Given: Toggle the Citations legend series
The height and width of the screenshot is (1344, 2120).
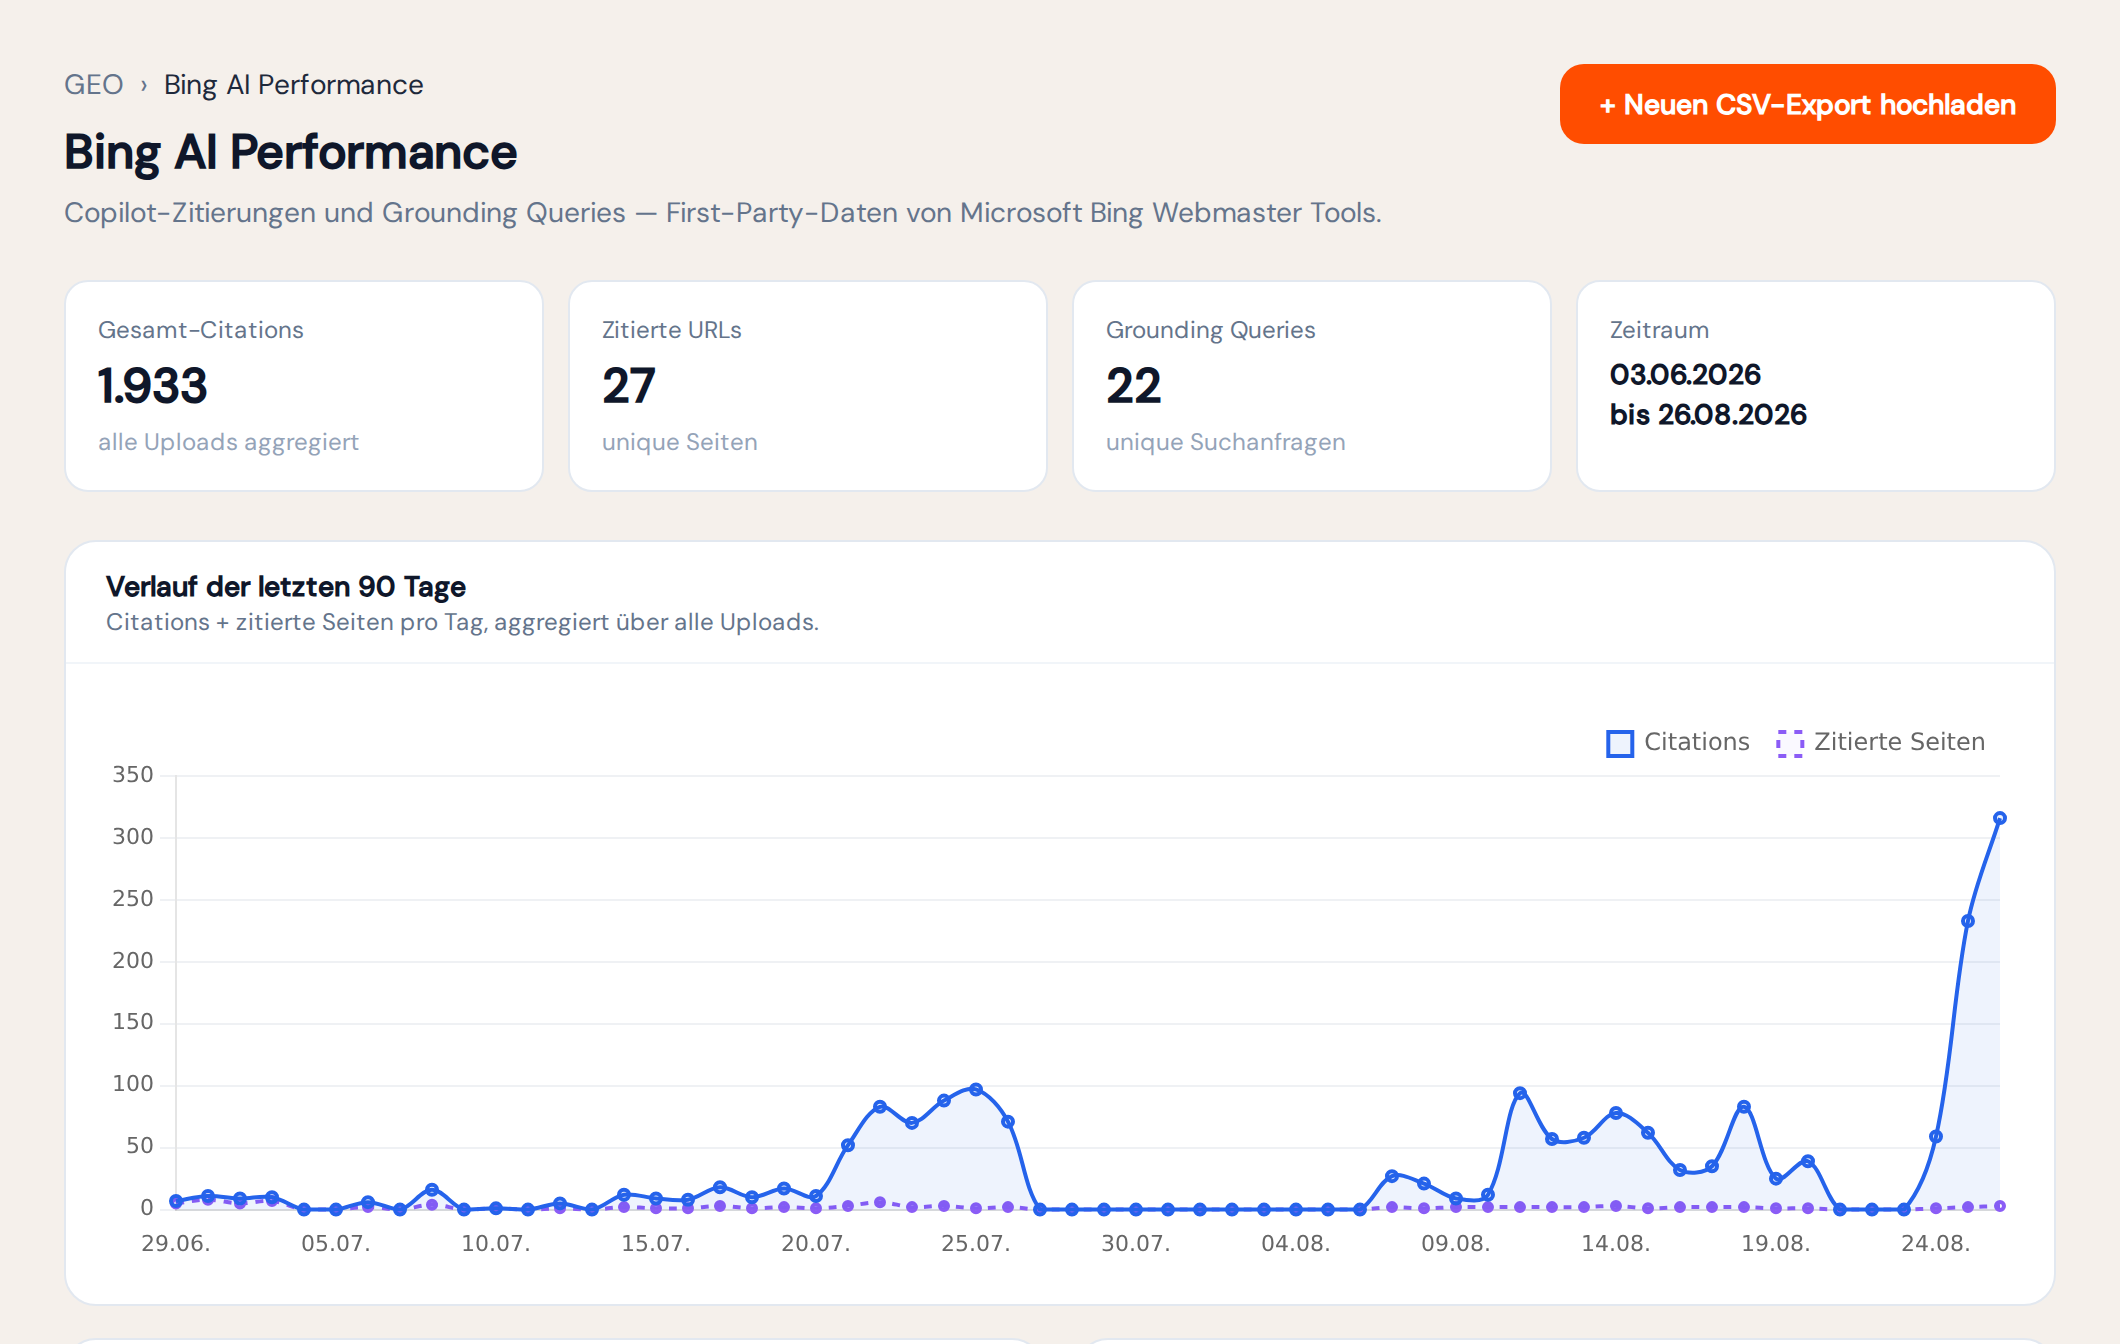Looking at the screenshot, I should point(1678,742).
